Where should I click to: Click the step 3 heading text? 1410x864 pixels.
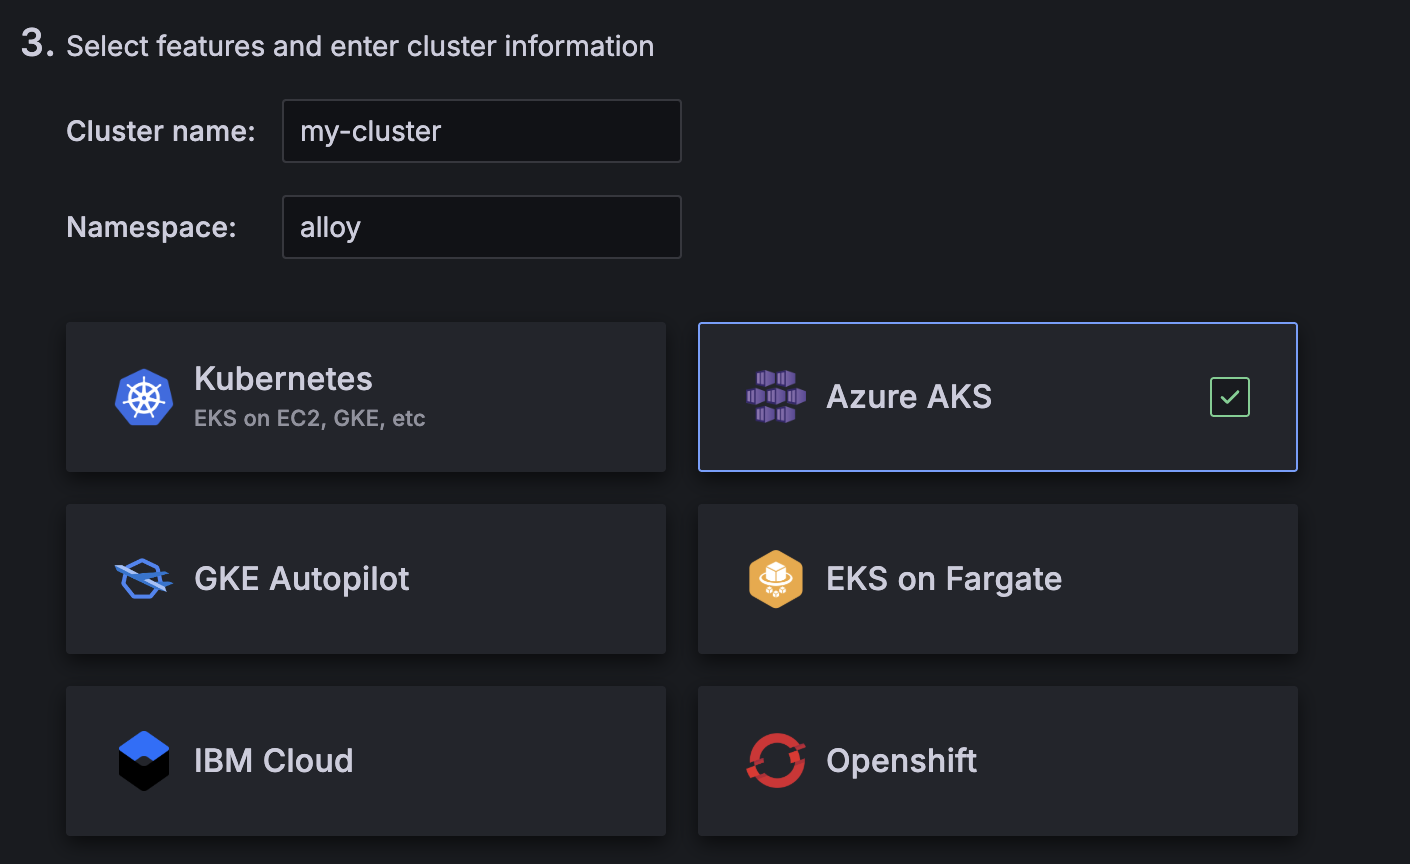(360, 46)
